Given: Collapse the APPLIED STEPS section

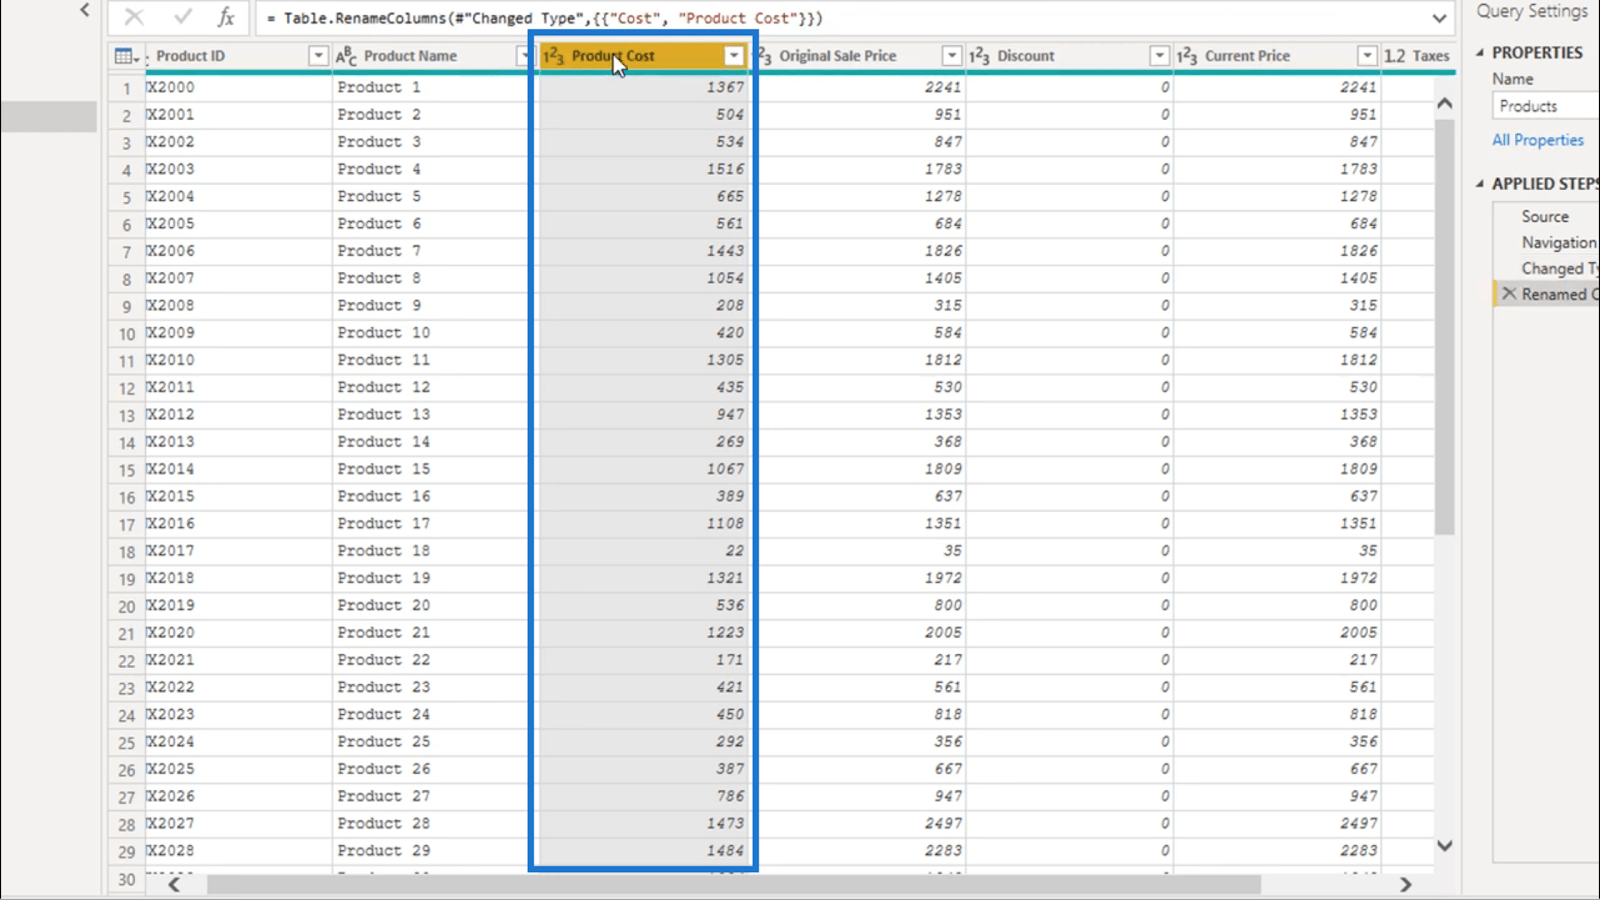Looking at the screenshot, I should [1480, 184].
